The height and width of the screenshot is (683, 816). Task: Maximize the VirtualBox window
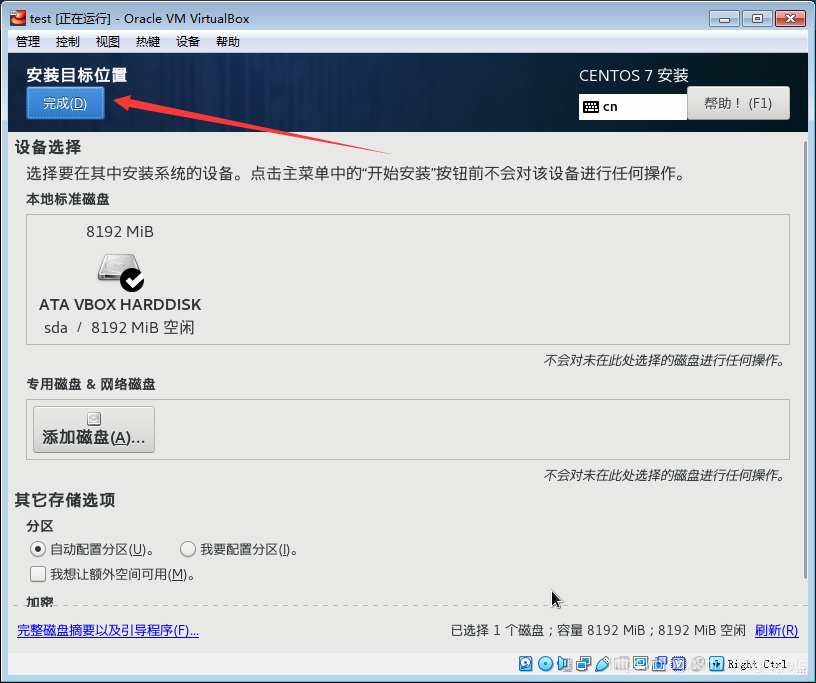(757, 19)
